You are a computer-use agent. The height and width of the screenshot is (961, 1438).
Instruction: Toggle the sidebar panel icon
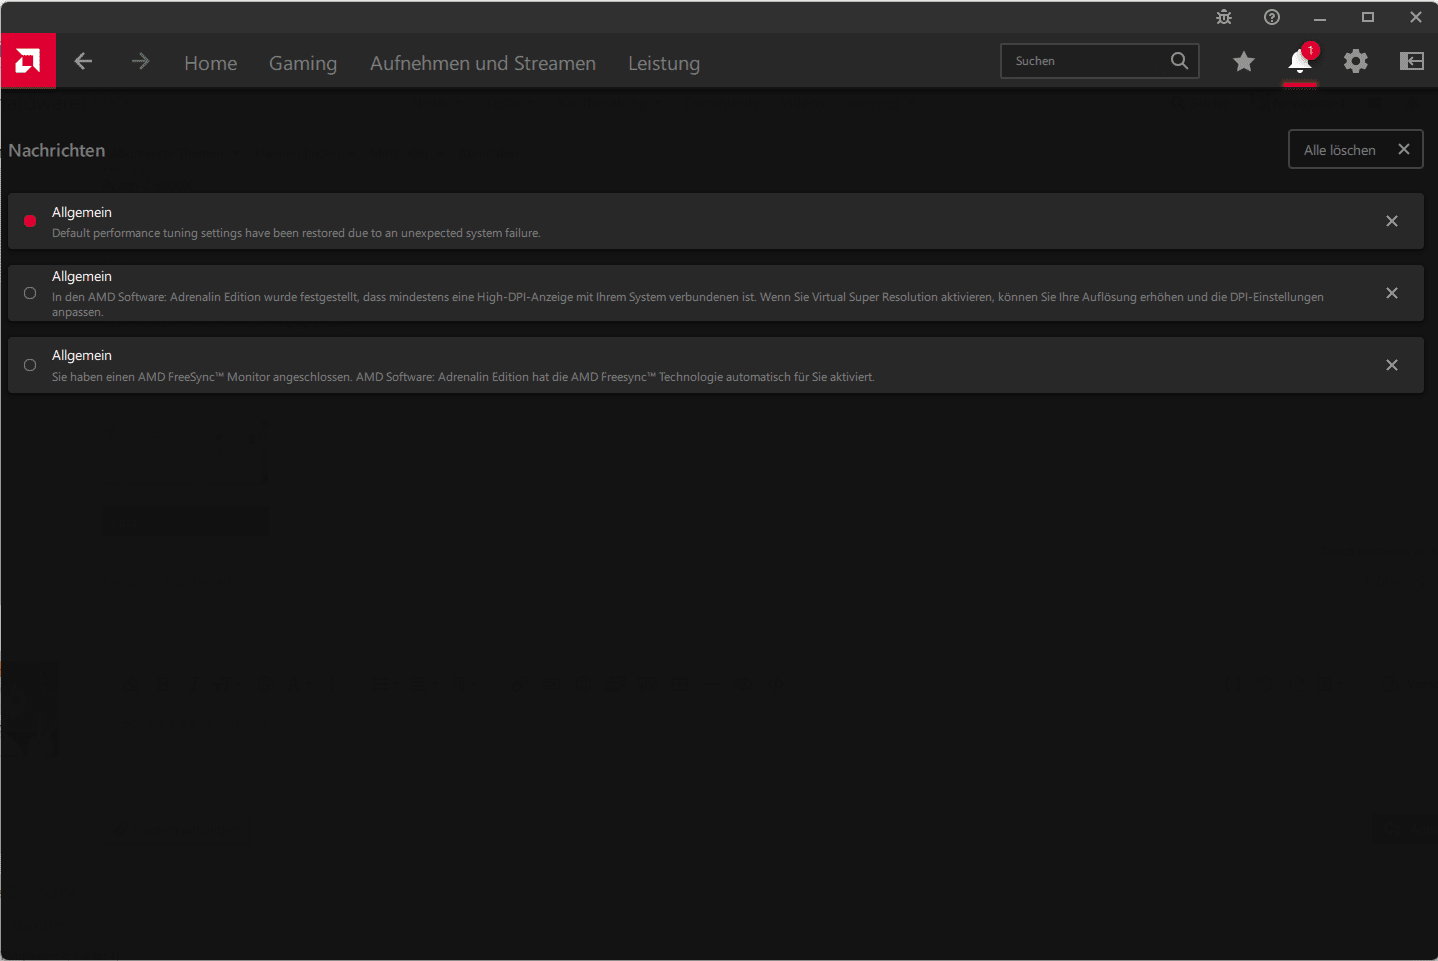1412,61
